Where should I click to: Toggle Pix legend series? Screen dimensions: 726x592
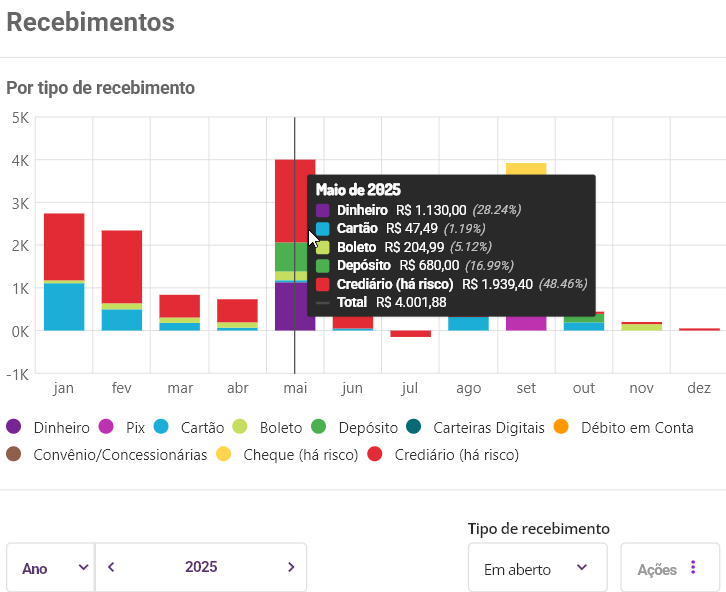[125, 427]
